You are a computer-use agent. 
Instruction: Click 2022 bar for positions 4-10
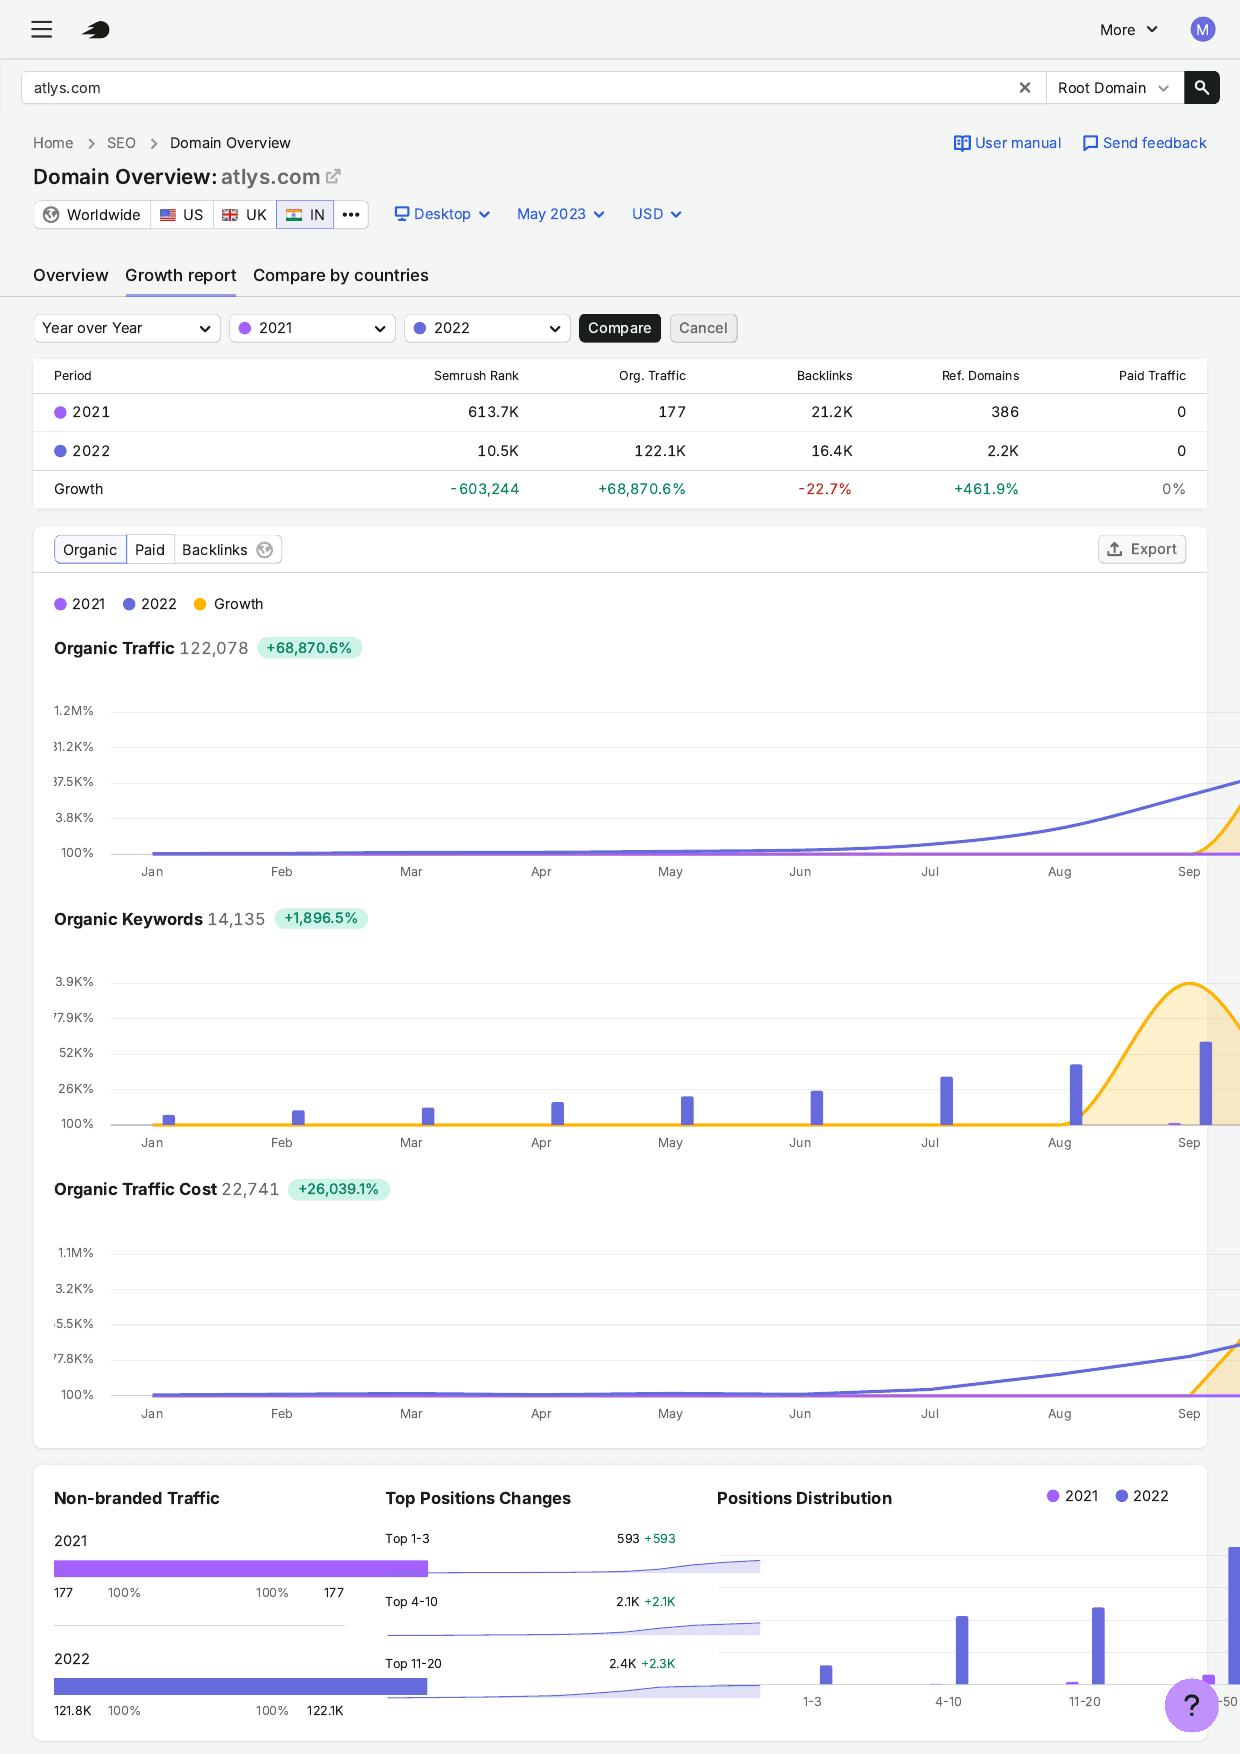[x=962, y=1650]
